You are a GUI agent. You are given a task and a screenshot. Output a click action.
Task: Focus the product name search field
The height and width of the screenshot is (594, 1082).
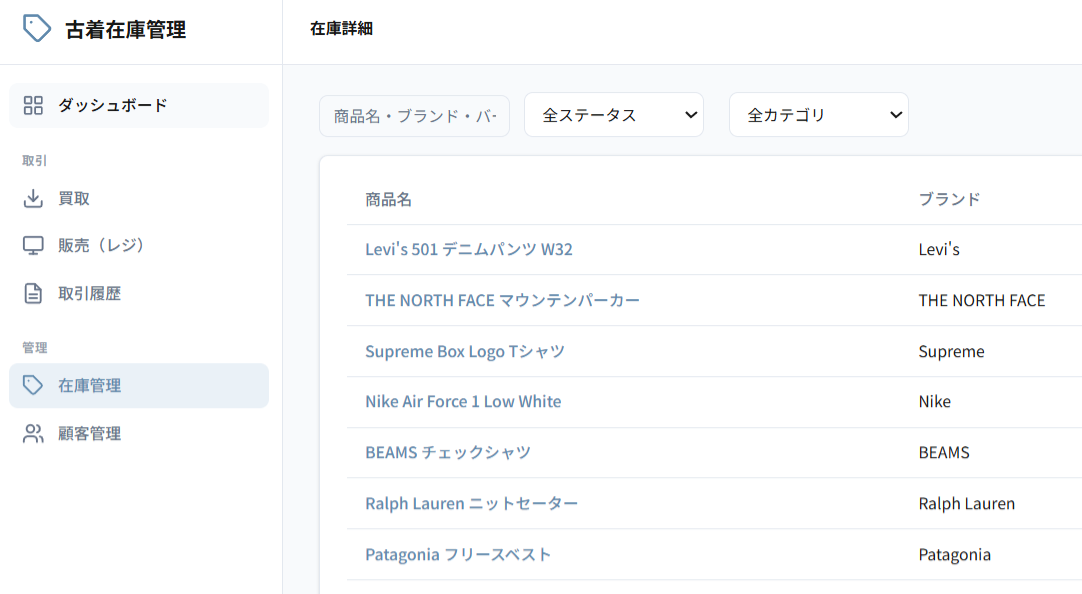(415, 115)
